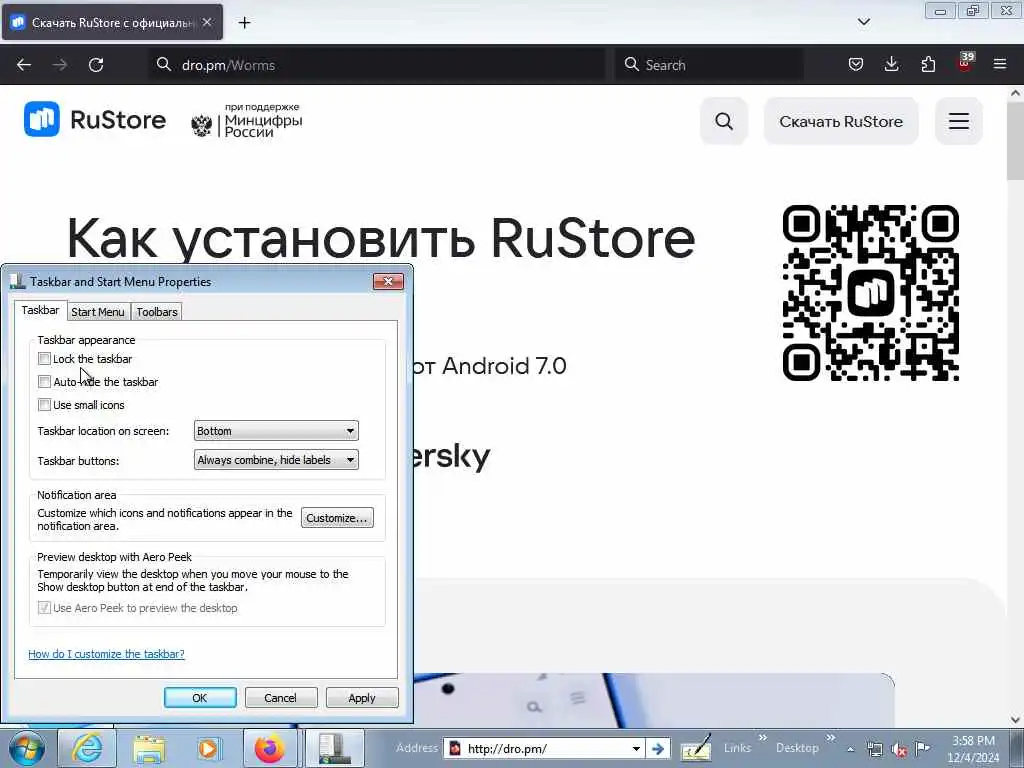Image resolution: width=1024 pixels, height=768 pixels.
Task: Open the Firefox hamburger menu
Action: (1000, 64)
